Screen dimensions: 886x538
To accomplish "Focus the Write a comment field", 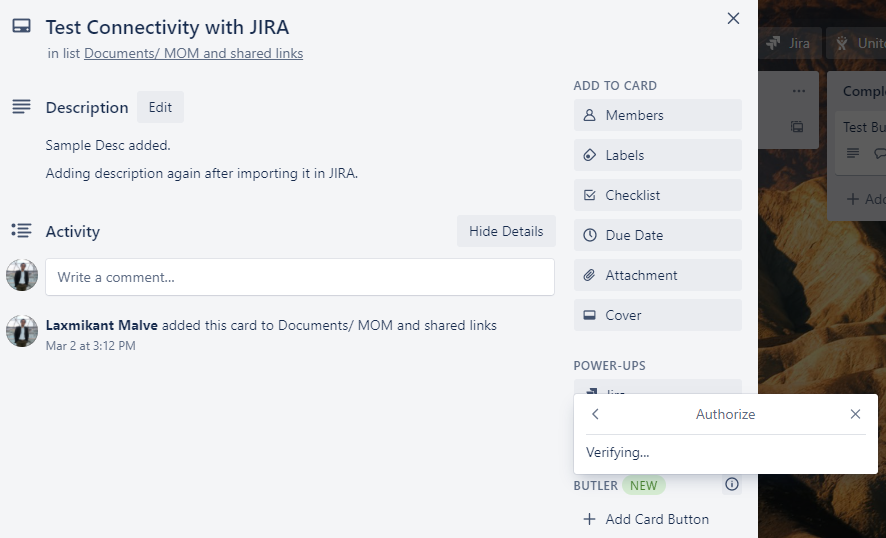I will pyautogui.click(x=300, y=277).
